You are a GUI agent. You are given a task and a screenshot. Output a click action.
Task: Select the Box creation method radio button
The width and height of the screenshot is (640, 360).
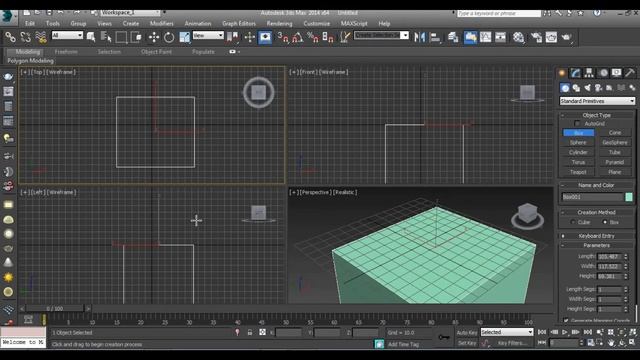(605, 222)
